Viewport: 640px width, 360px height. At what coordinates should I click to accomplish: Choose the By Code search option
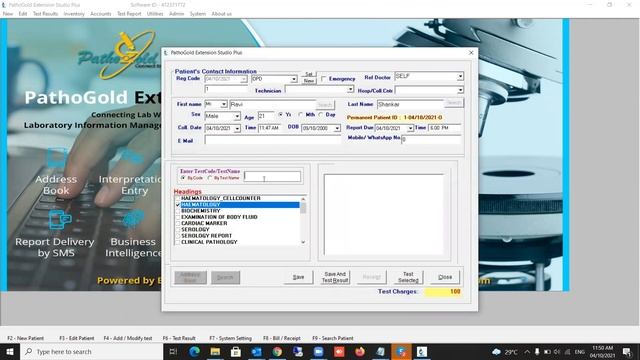tap(183, 178)
